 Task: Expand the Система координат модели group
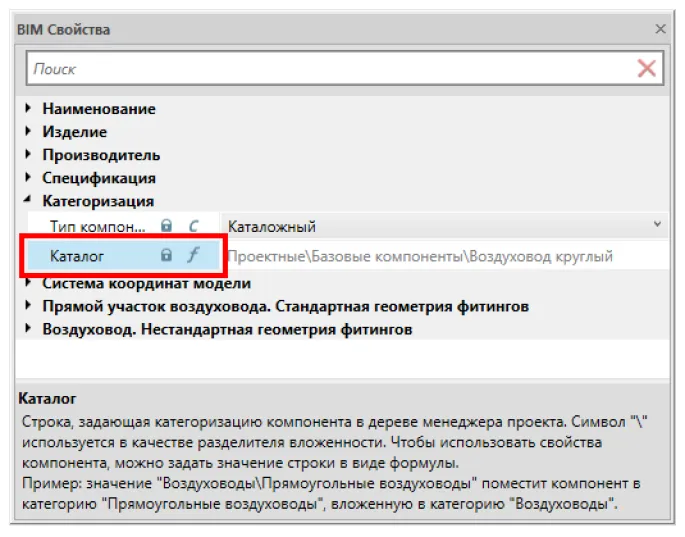[28, 283]
